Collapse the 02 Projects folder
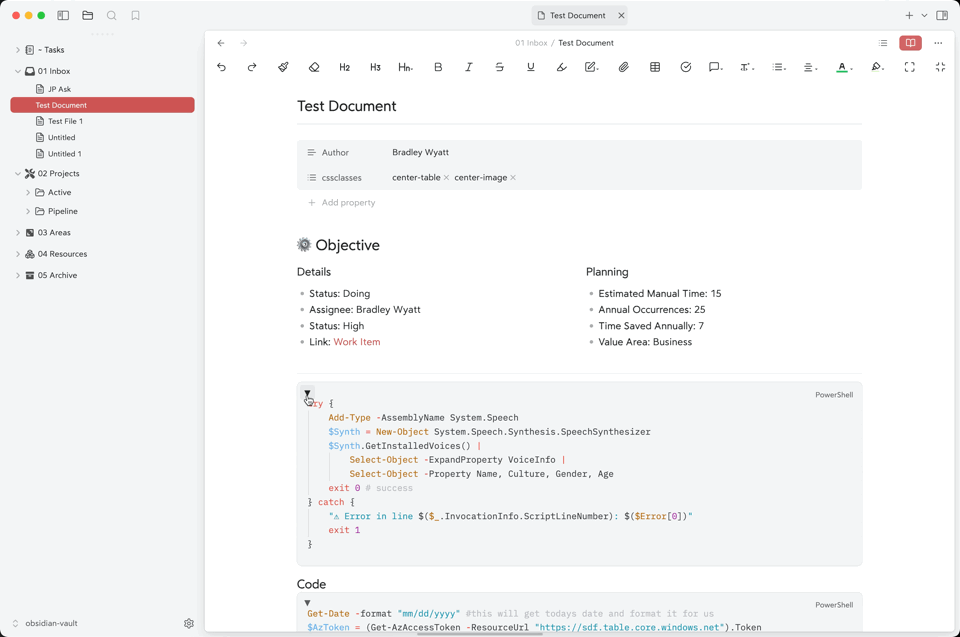This screenshot has height=637, width=960. [18, 173]
